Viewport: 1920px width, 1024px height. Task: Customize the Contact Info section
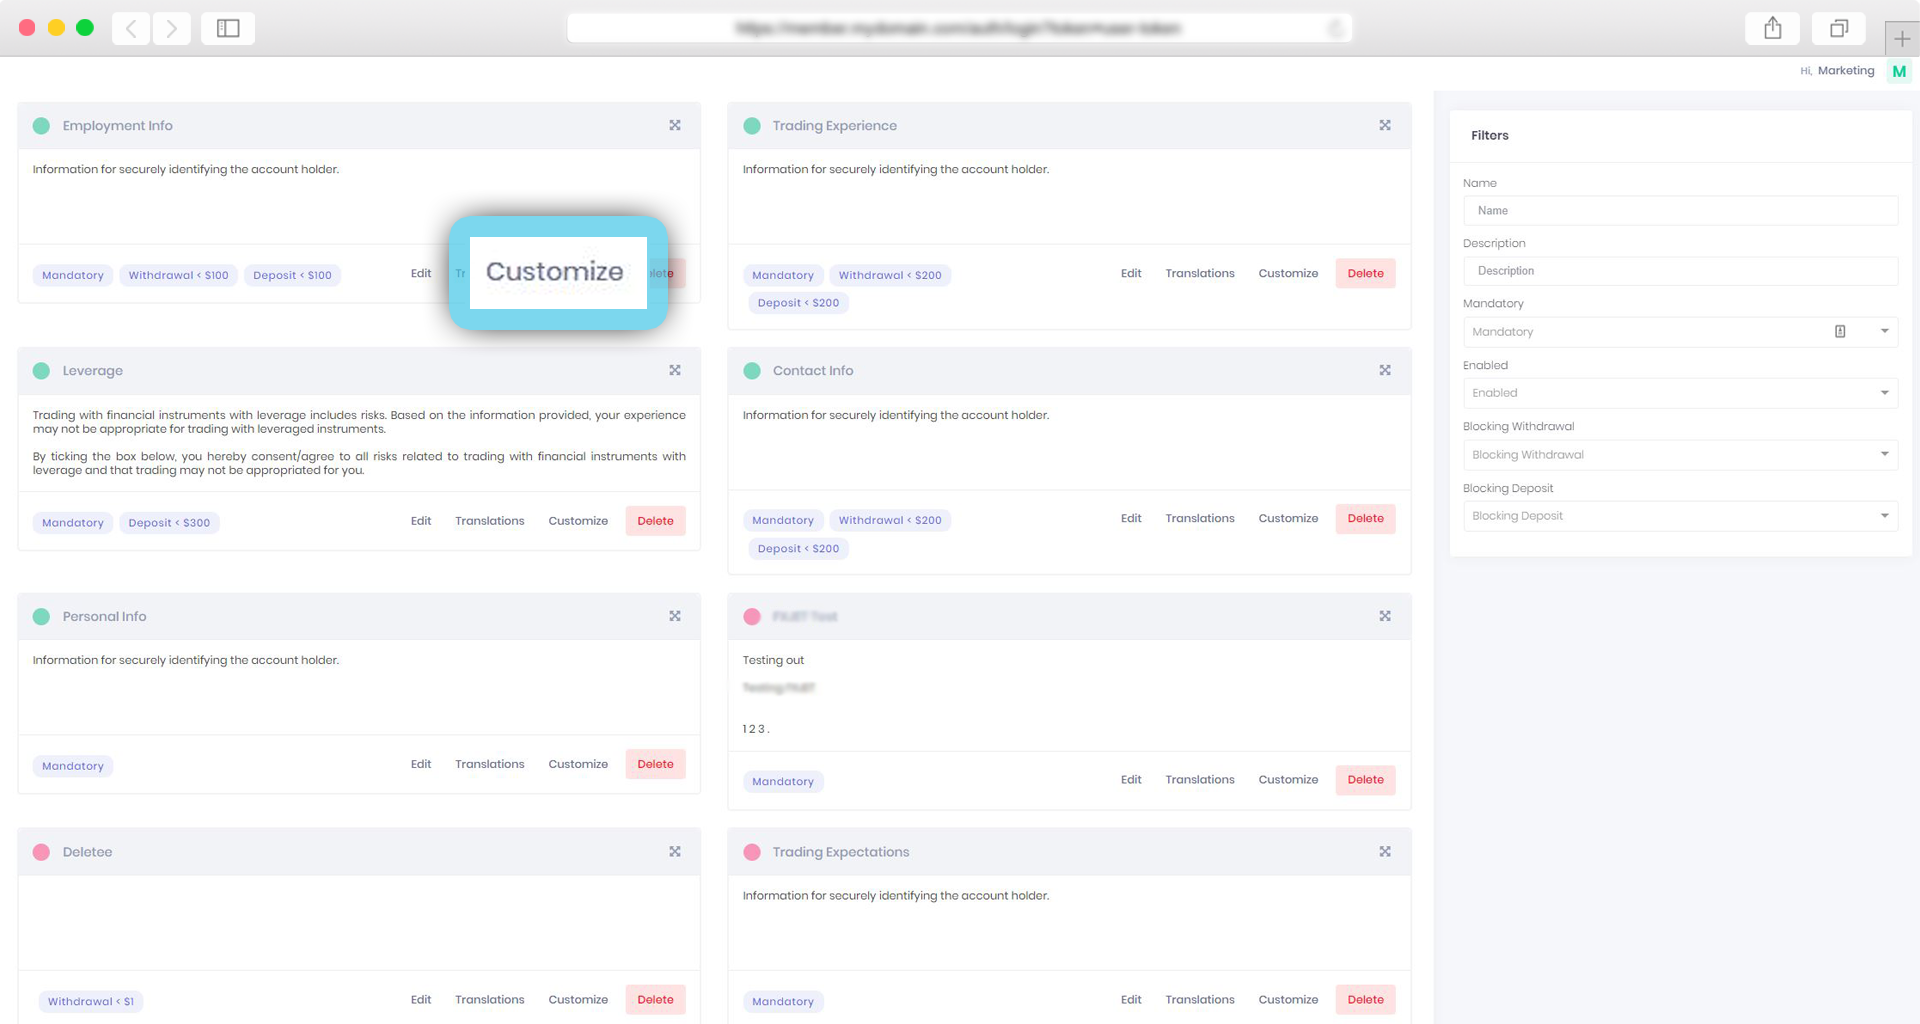(x=1288, y=519)
